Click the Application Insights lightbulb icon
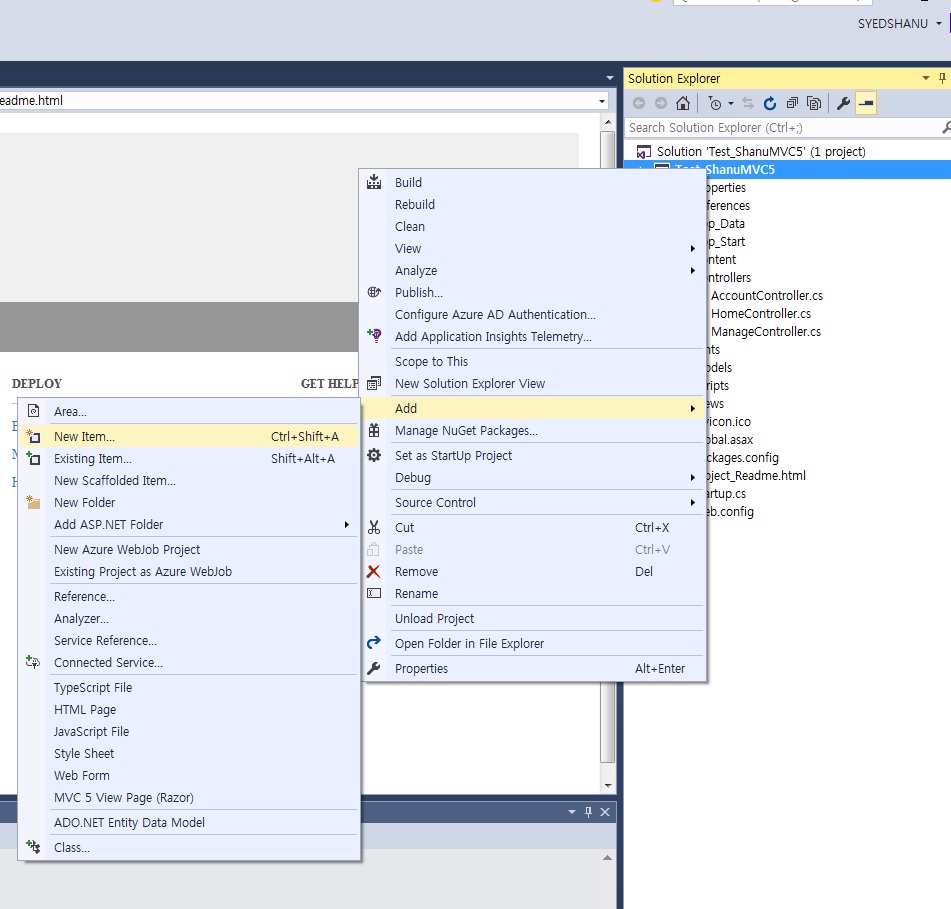951x909 pixels. (x=374, y=335)
